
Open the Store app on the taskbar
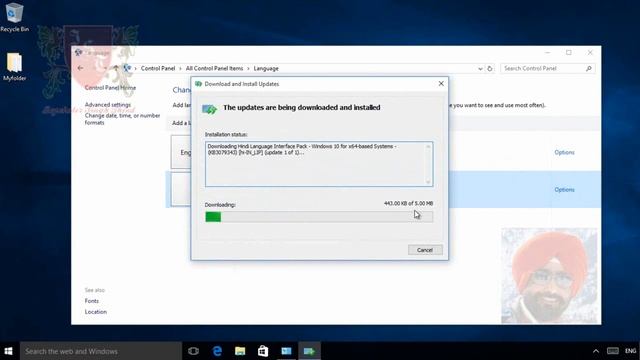pyautogui.click(x=263, y=351)
